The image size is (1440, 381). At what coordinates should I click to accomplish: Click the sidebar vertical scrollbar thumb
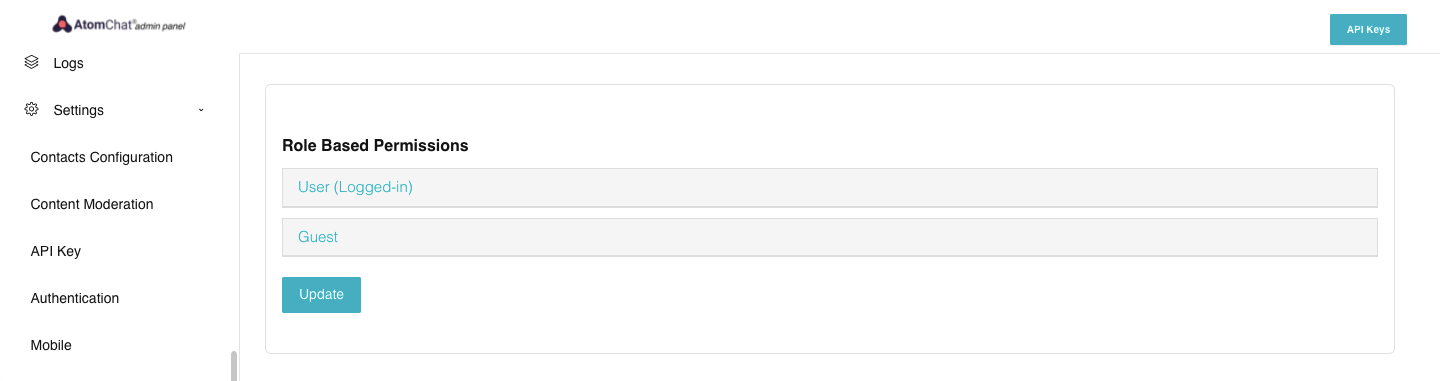click(234, 366)
